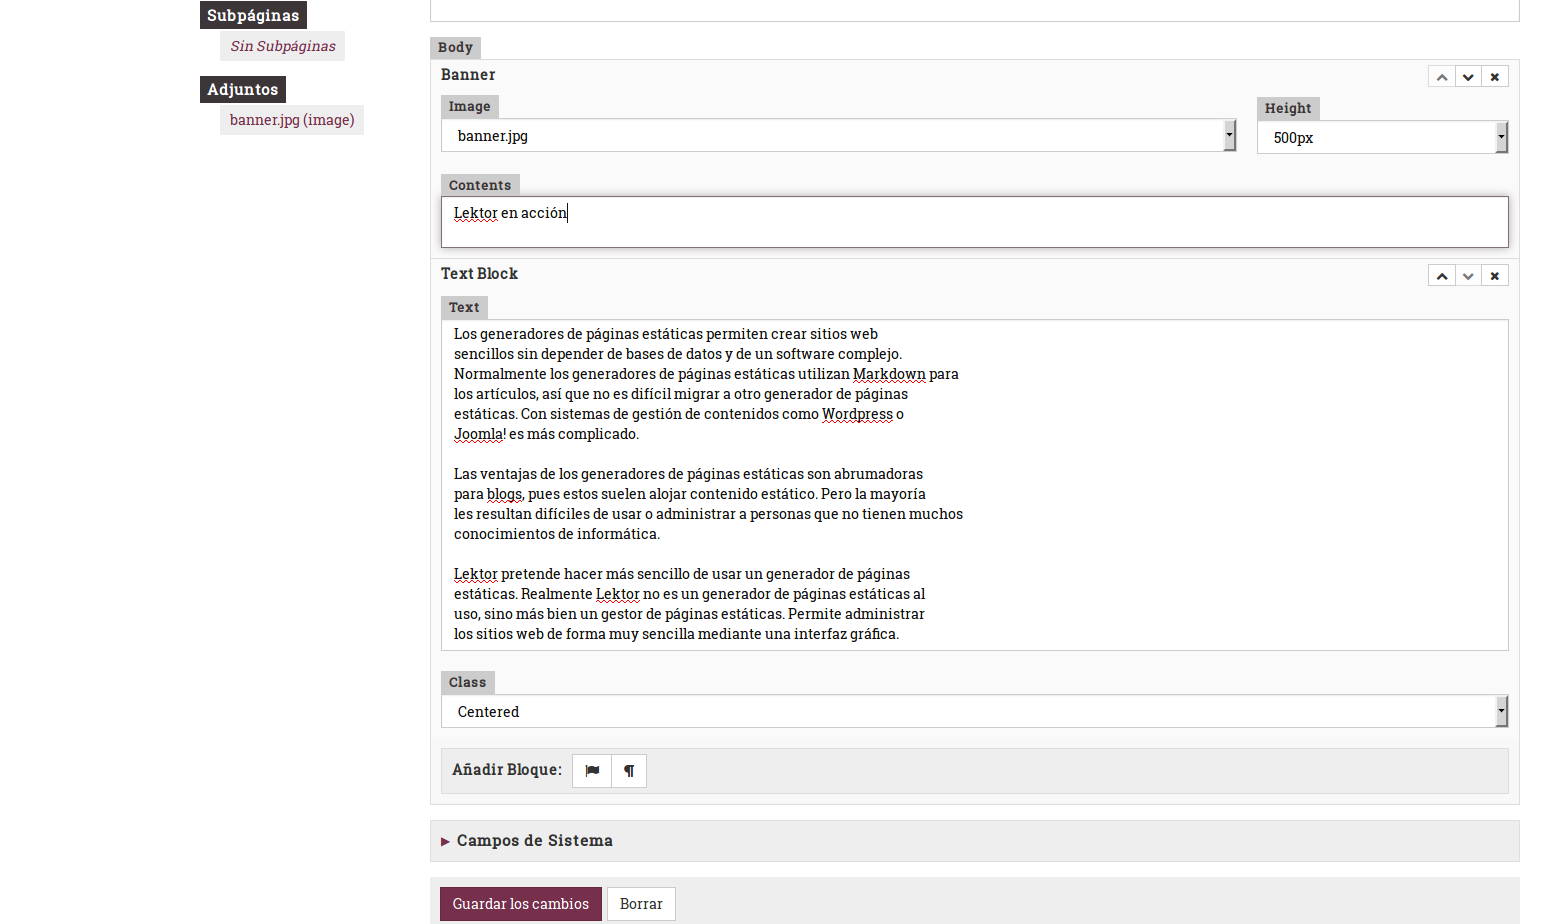Open the banner.jpg (image) attachment
1558x924 pixels.
[292, 120]
